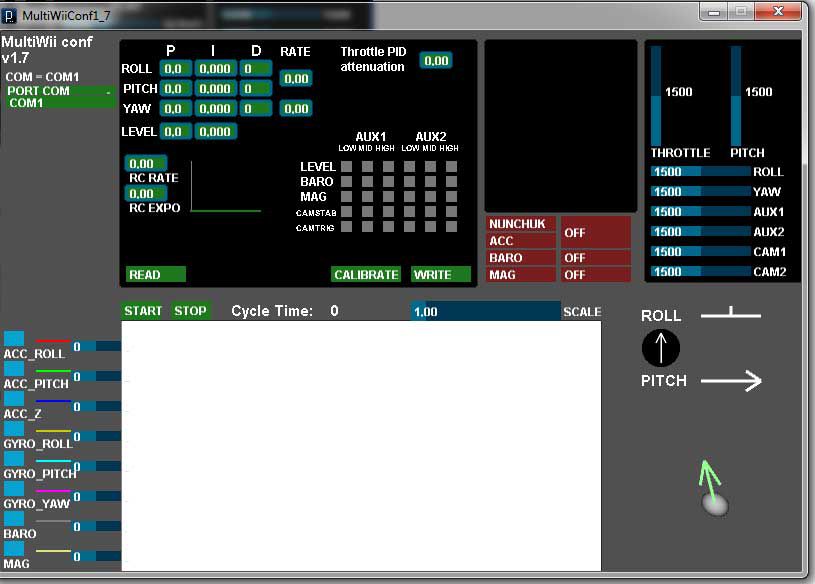Screen dimensions: 815x584
Task: Click the PITCH I value field
Action: click(x=215, y=88)
